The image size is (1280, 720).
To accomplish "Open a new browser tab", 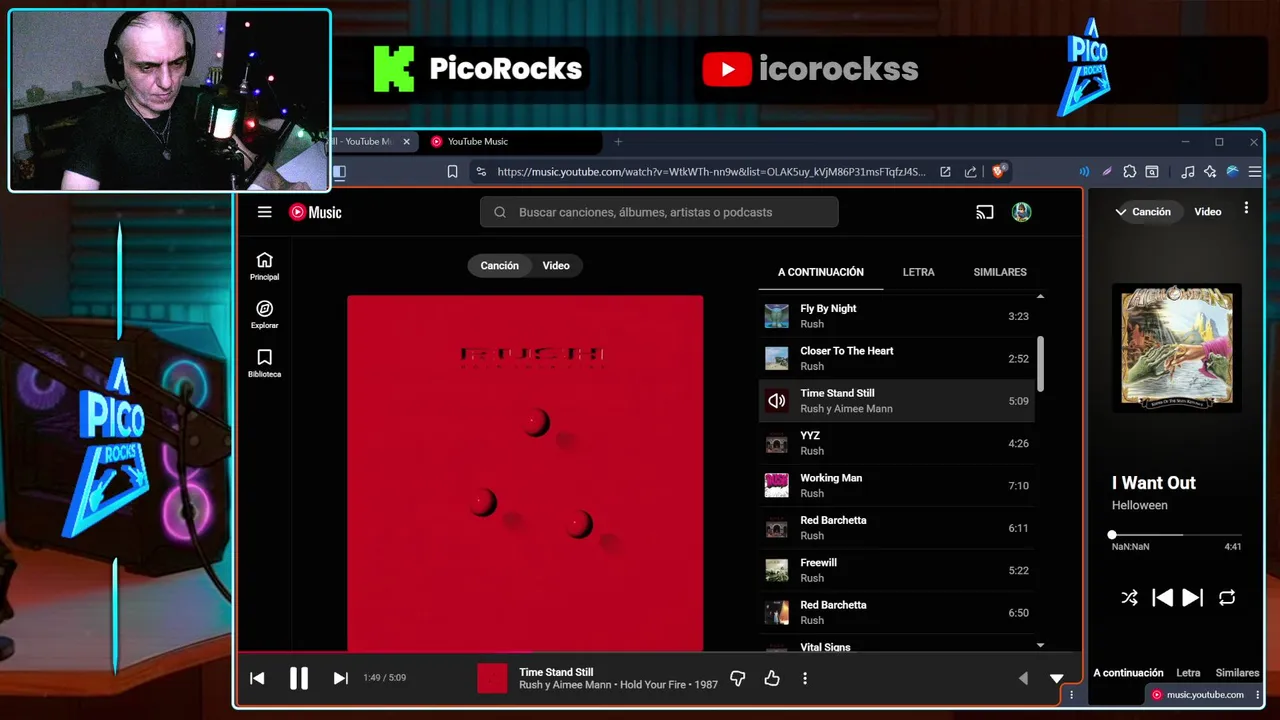I will point(618,142).
